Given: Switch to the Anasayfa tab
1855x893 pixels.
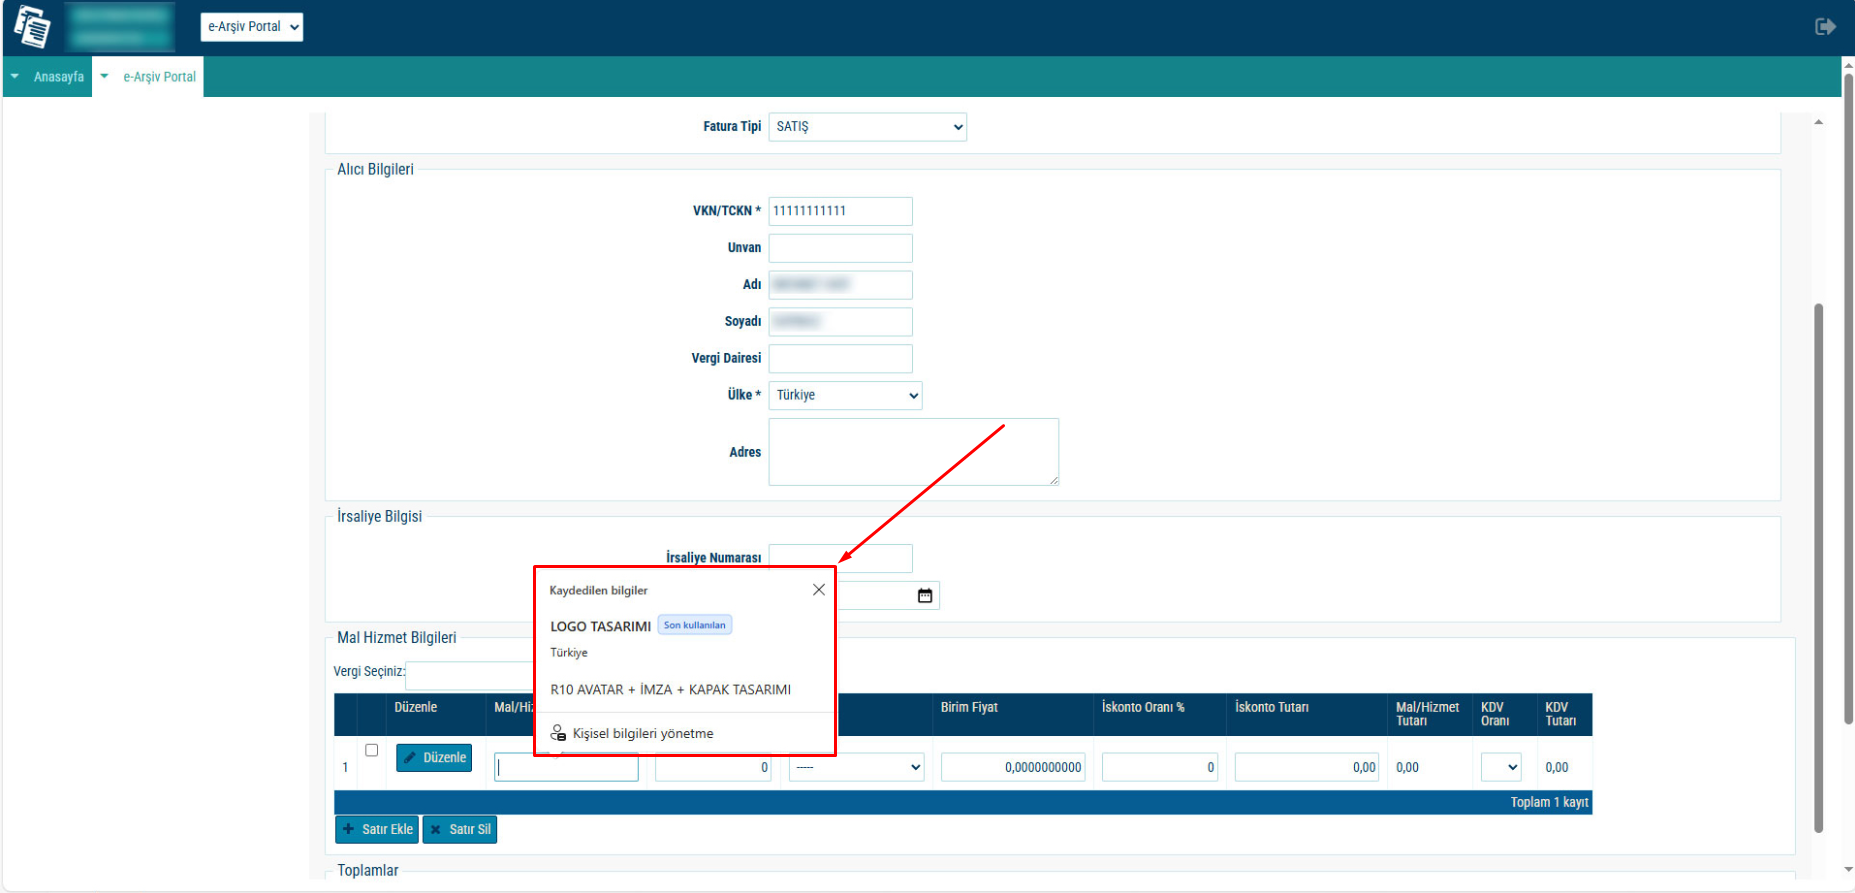Looking at the screenshot, I should pos(58,77).
